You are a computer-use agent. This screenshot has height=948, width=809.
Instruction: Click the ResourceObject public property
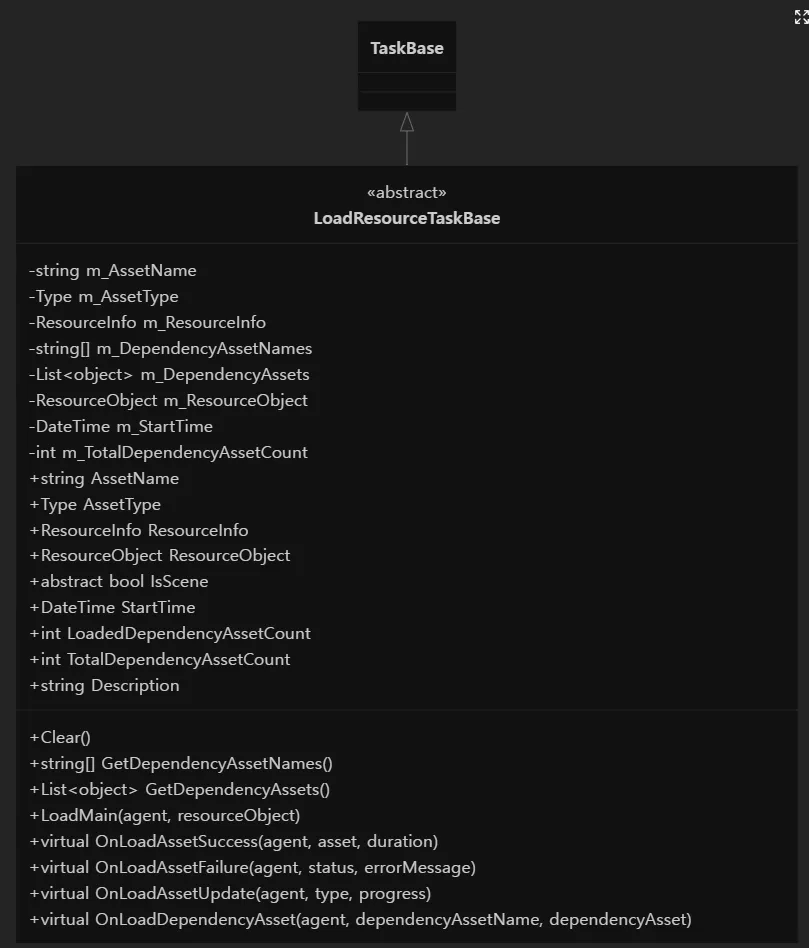pyautogui.click(x=160, y=555)
